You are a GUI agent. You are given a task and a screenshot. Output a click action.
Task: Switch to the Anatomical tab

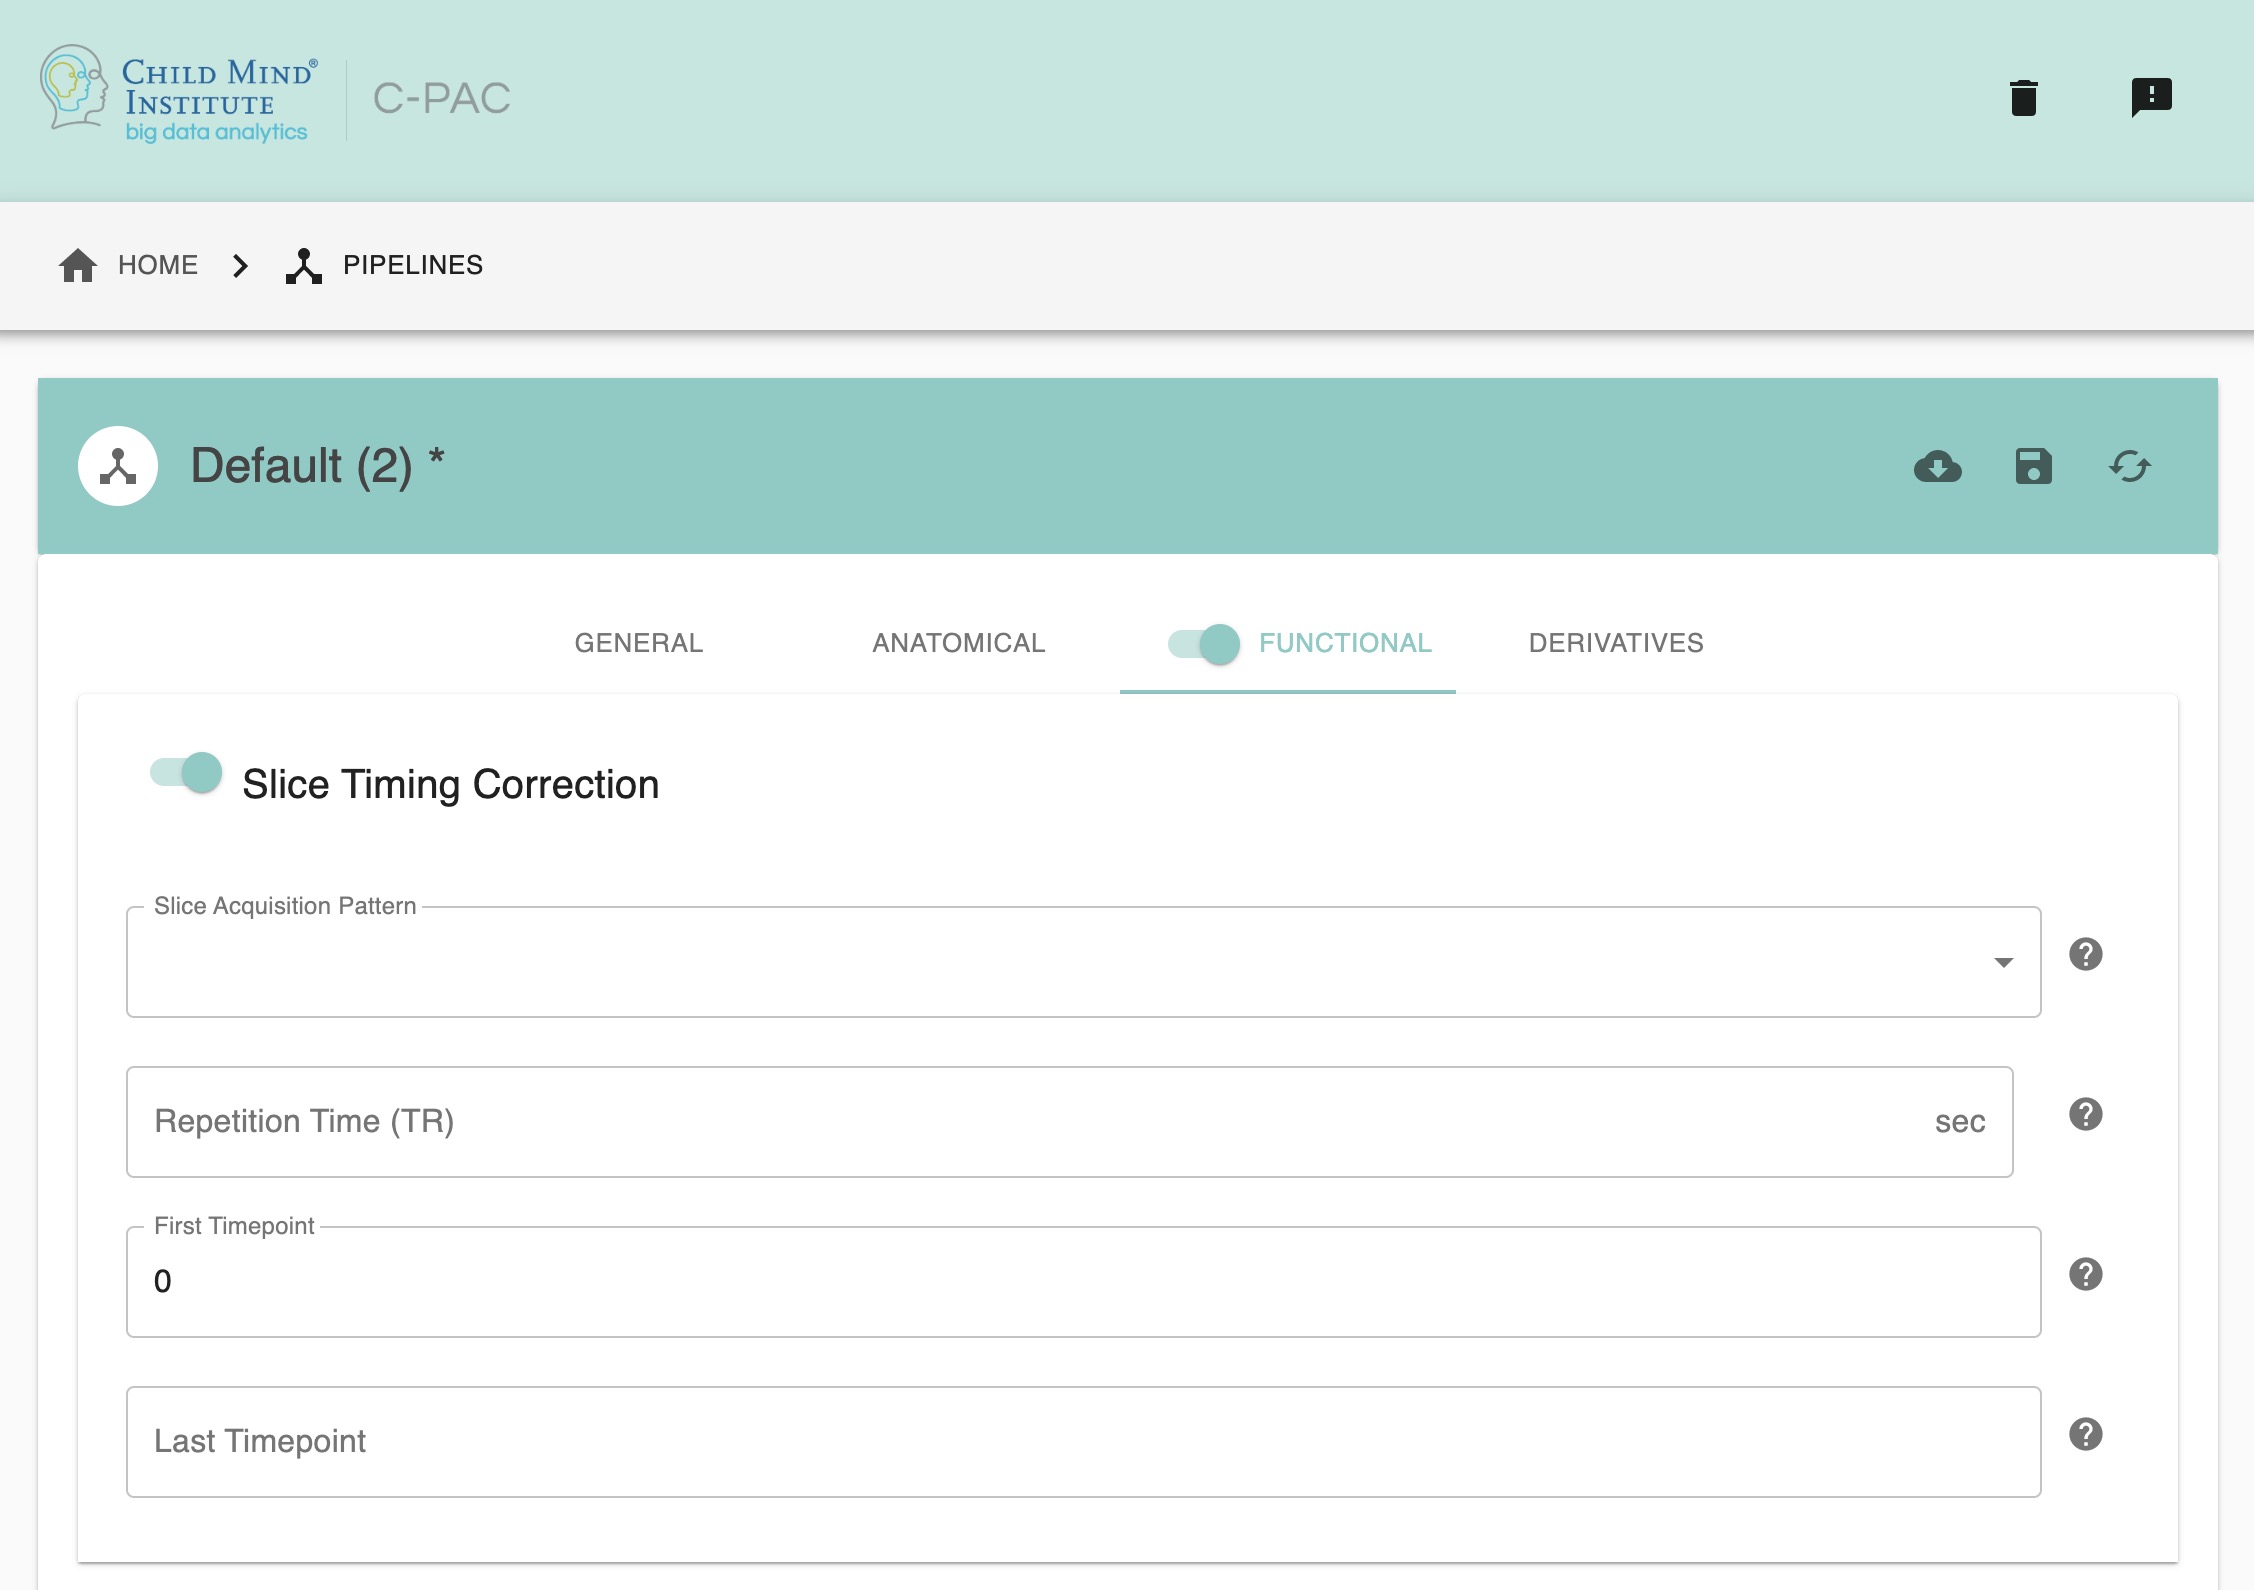tap(958, 643)
